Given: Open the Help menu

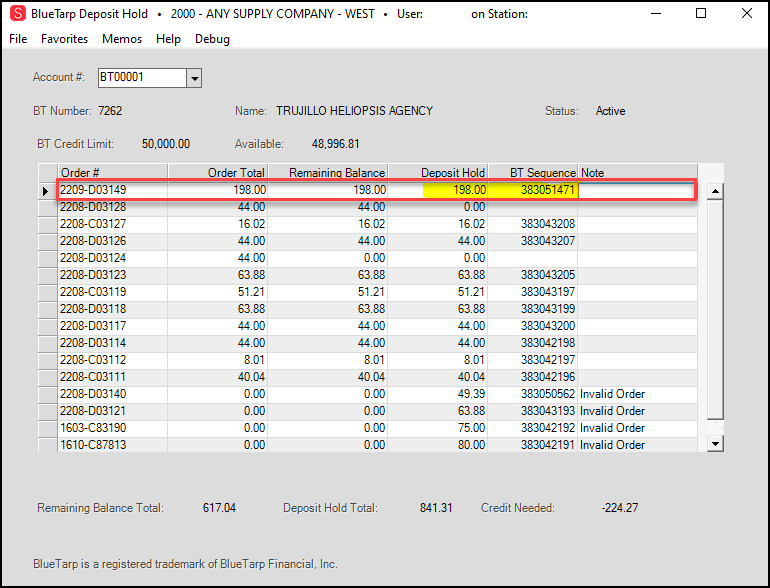Looking at the screenshot, I should [x=168, y=39].
